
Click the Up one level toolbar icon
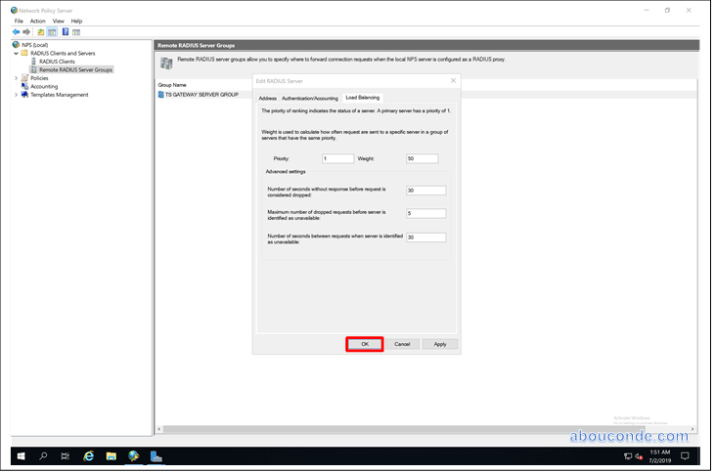[x=40, y=32]
